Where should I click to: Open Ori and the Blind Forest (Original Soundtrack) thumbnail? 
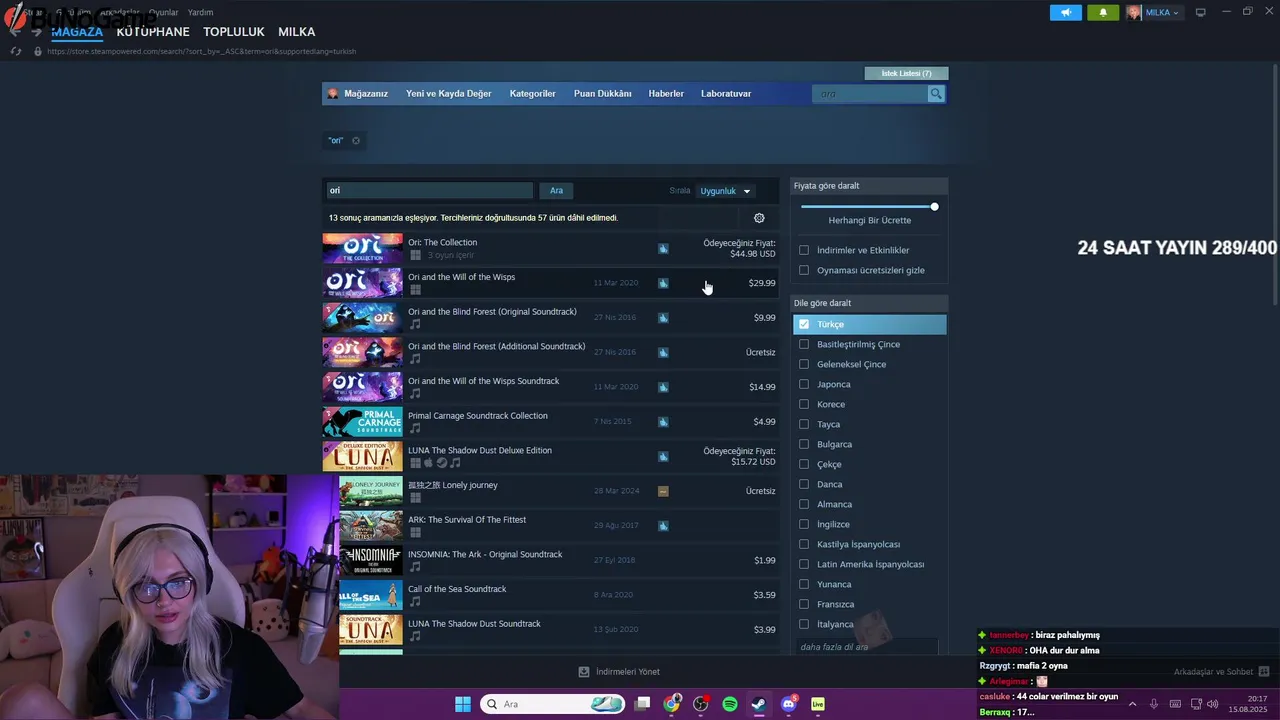362,318
